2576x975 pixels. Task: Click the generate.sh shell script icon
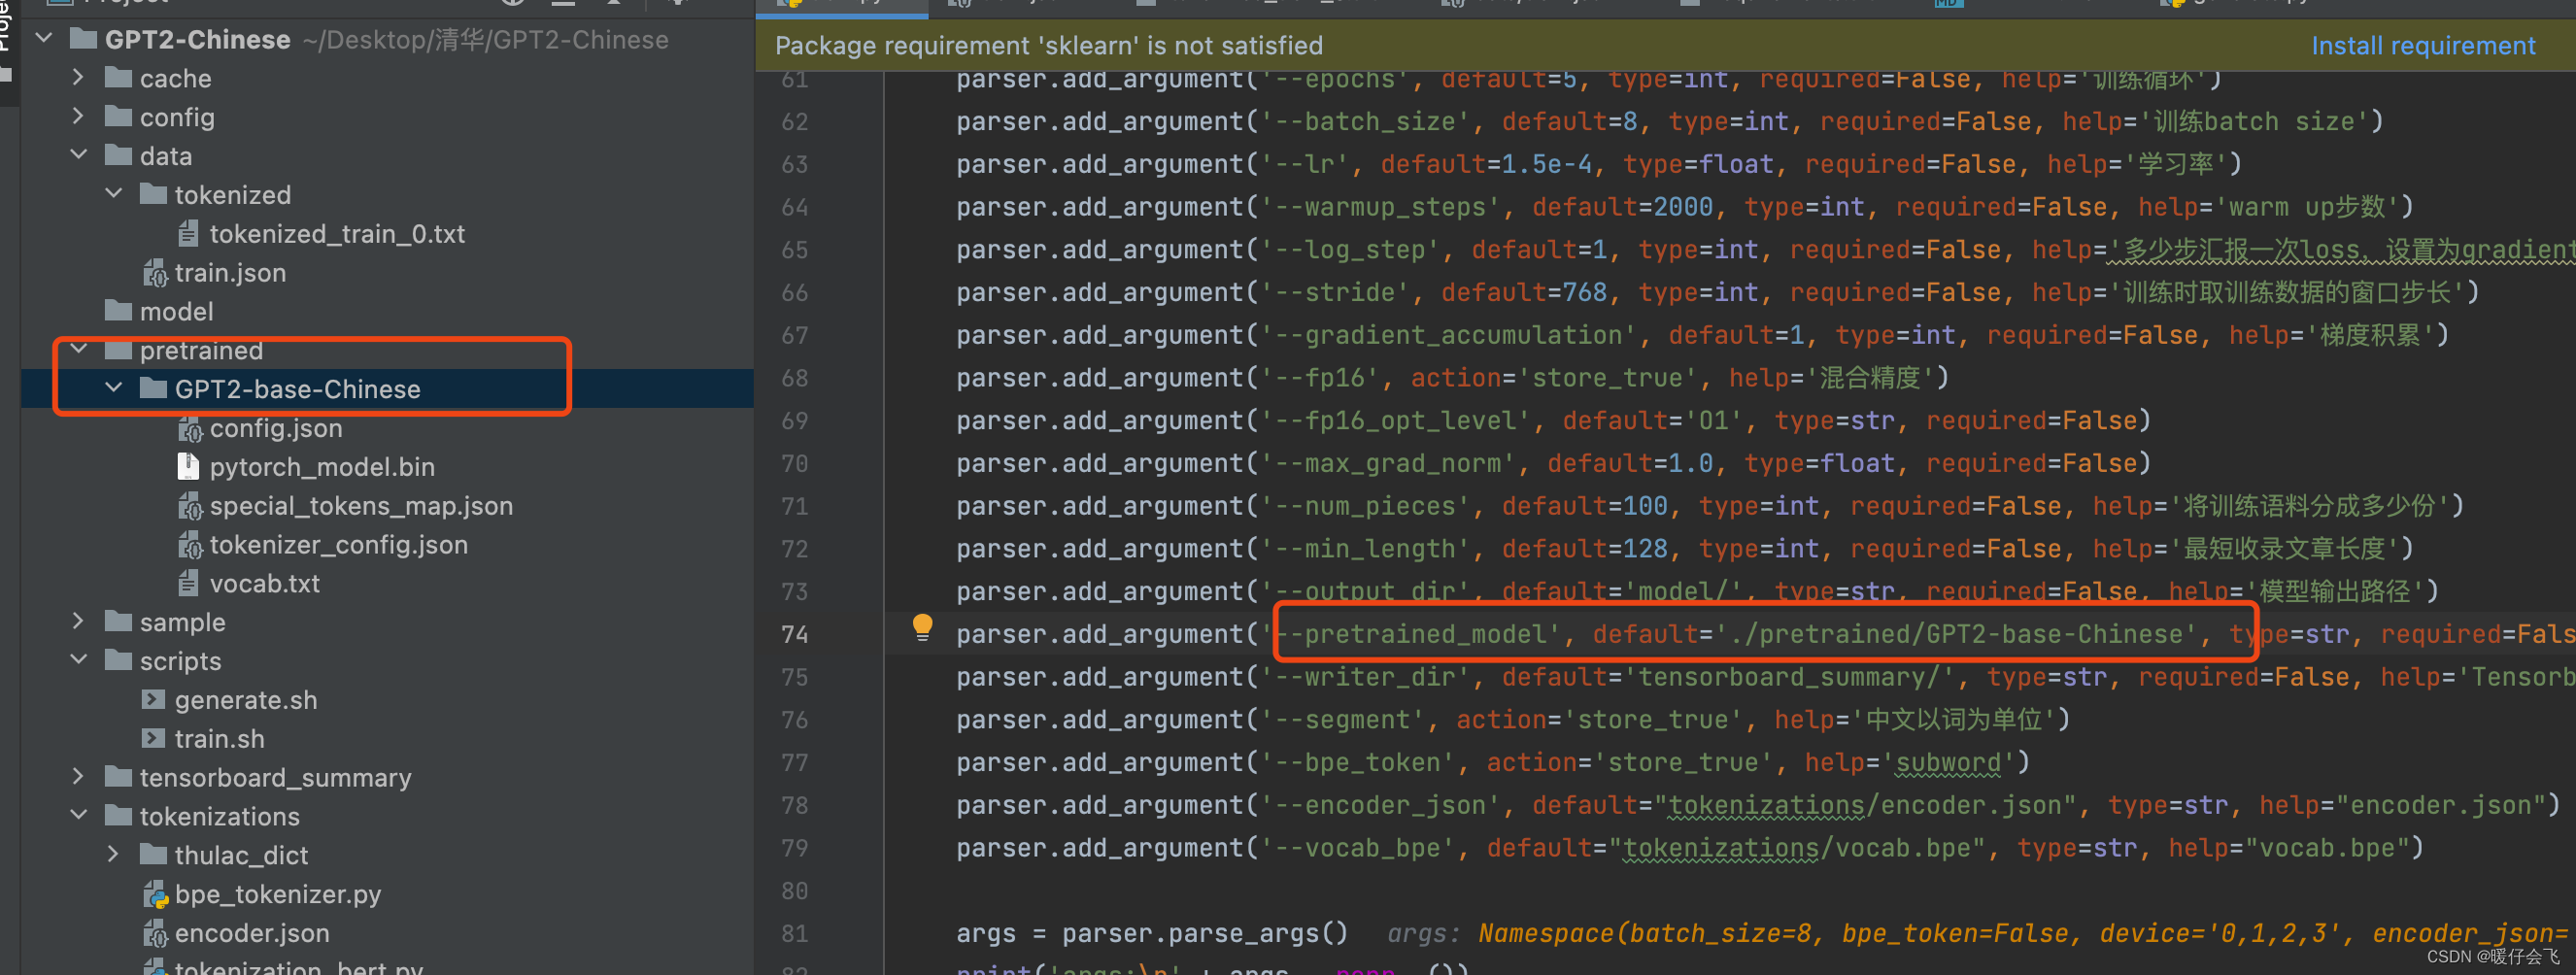point(153,700)
